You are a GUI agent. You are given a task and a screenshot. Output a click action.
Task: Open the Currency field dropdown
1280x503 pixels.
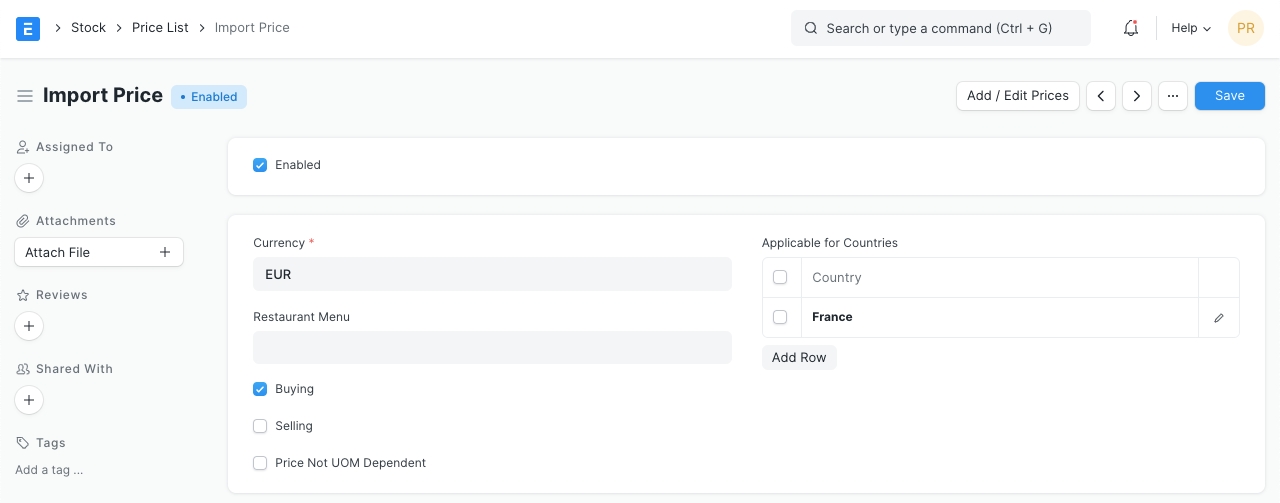click(x=492, y=274)
